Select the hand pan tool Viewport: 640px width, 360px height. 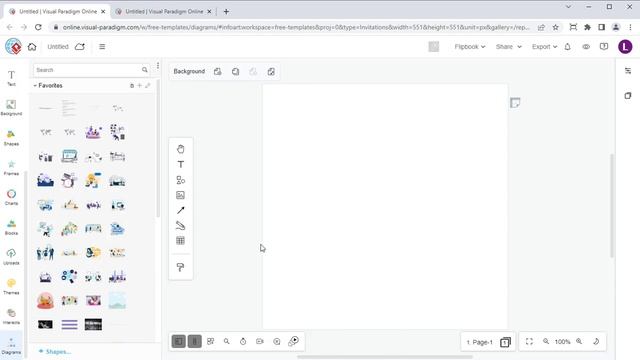(180, 149)
